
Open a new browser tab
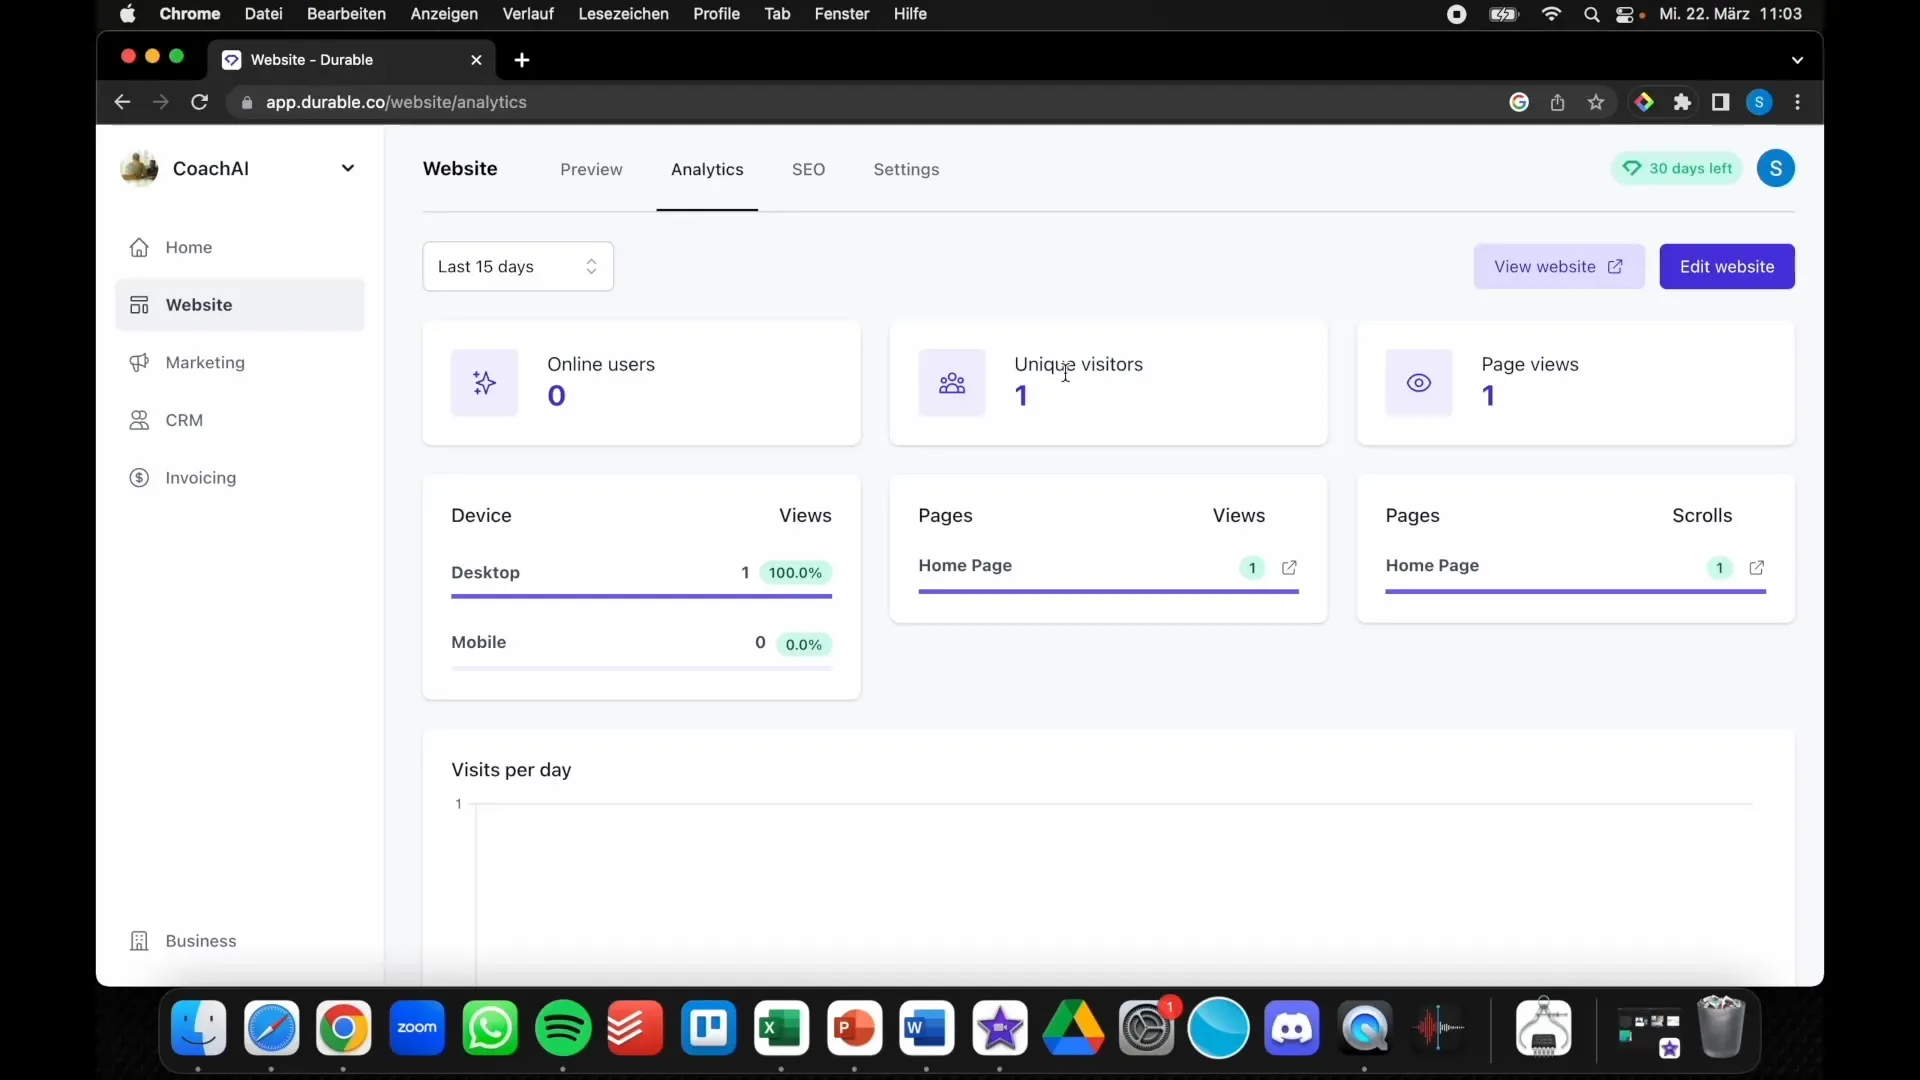[x=522, y=60]
